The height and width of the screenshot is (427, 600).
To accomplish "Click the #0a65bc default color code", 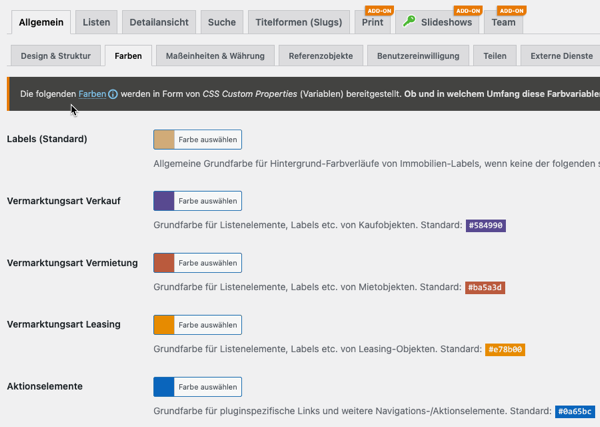I will (x=575, y=411).
